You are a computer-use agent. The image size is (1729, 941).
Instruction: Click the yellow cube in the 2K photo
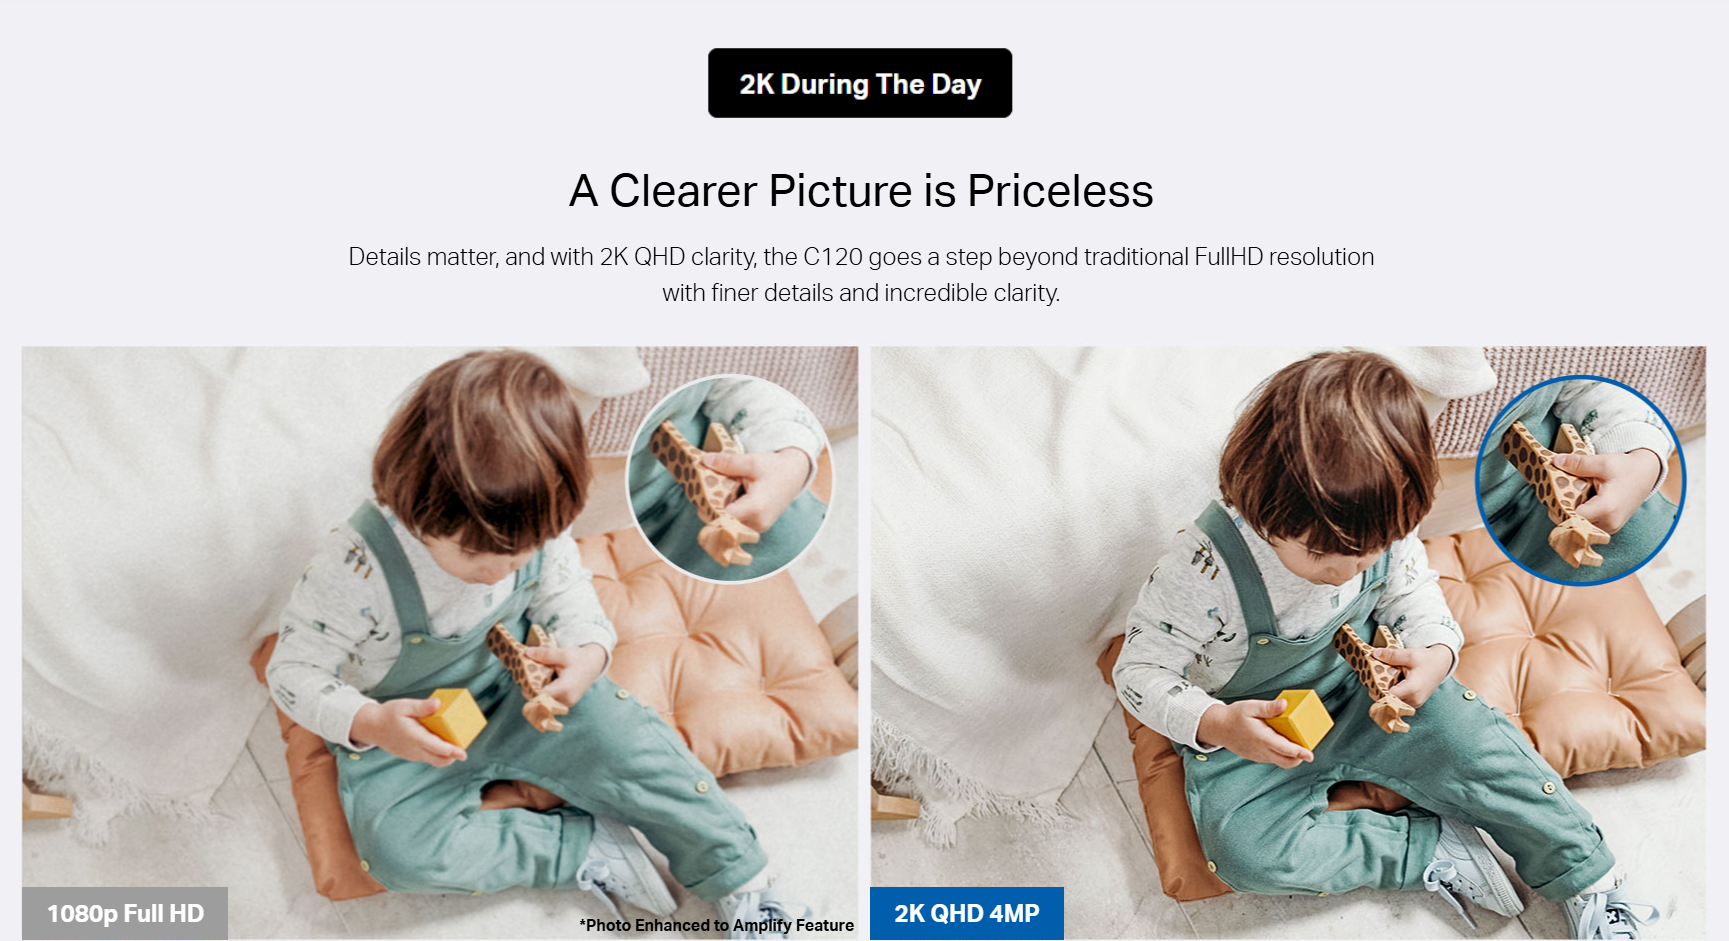[1301, 717]
